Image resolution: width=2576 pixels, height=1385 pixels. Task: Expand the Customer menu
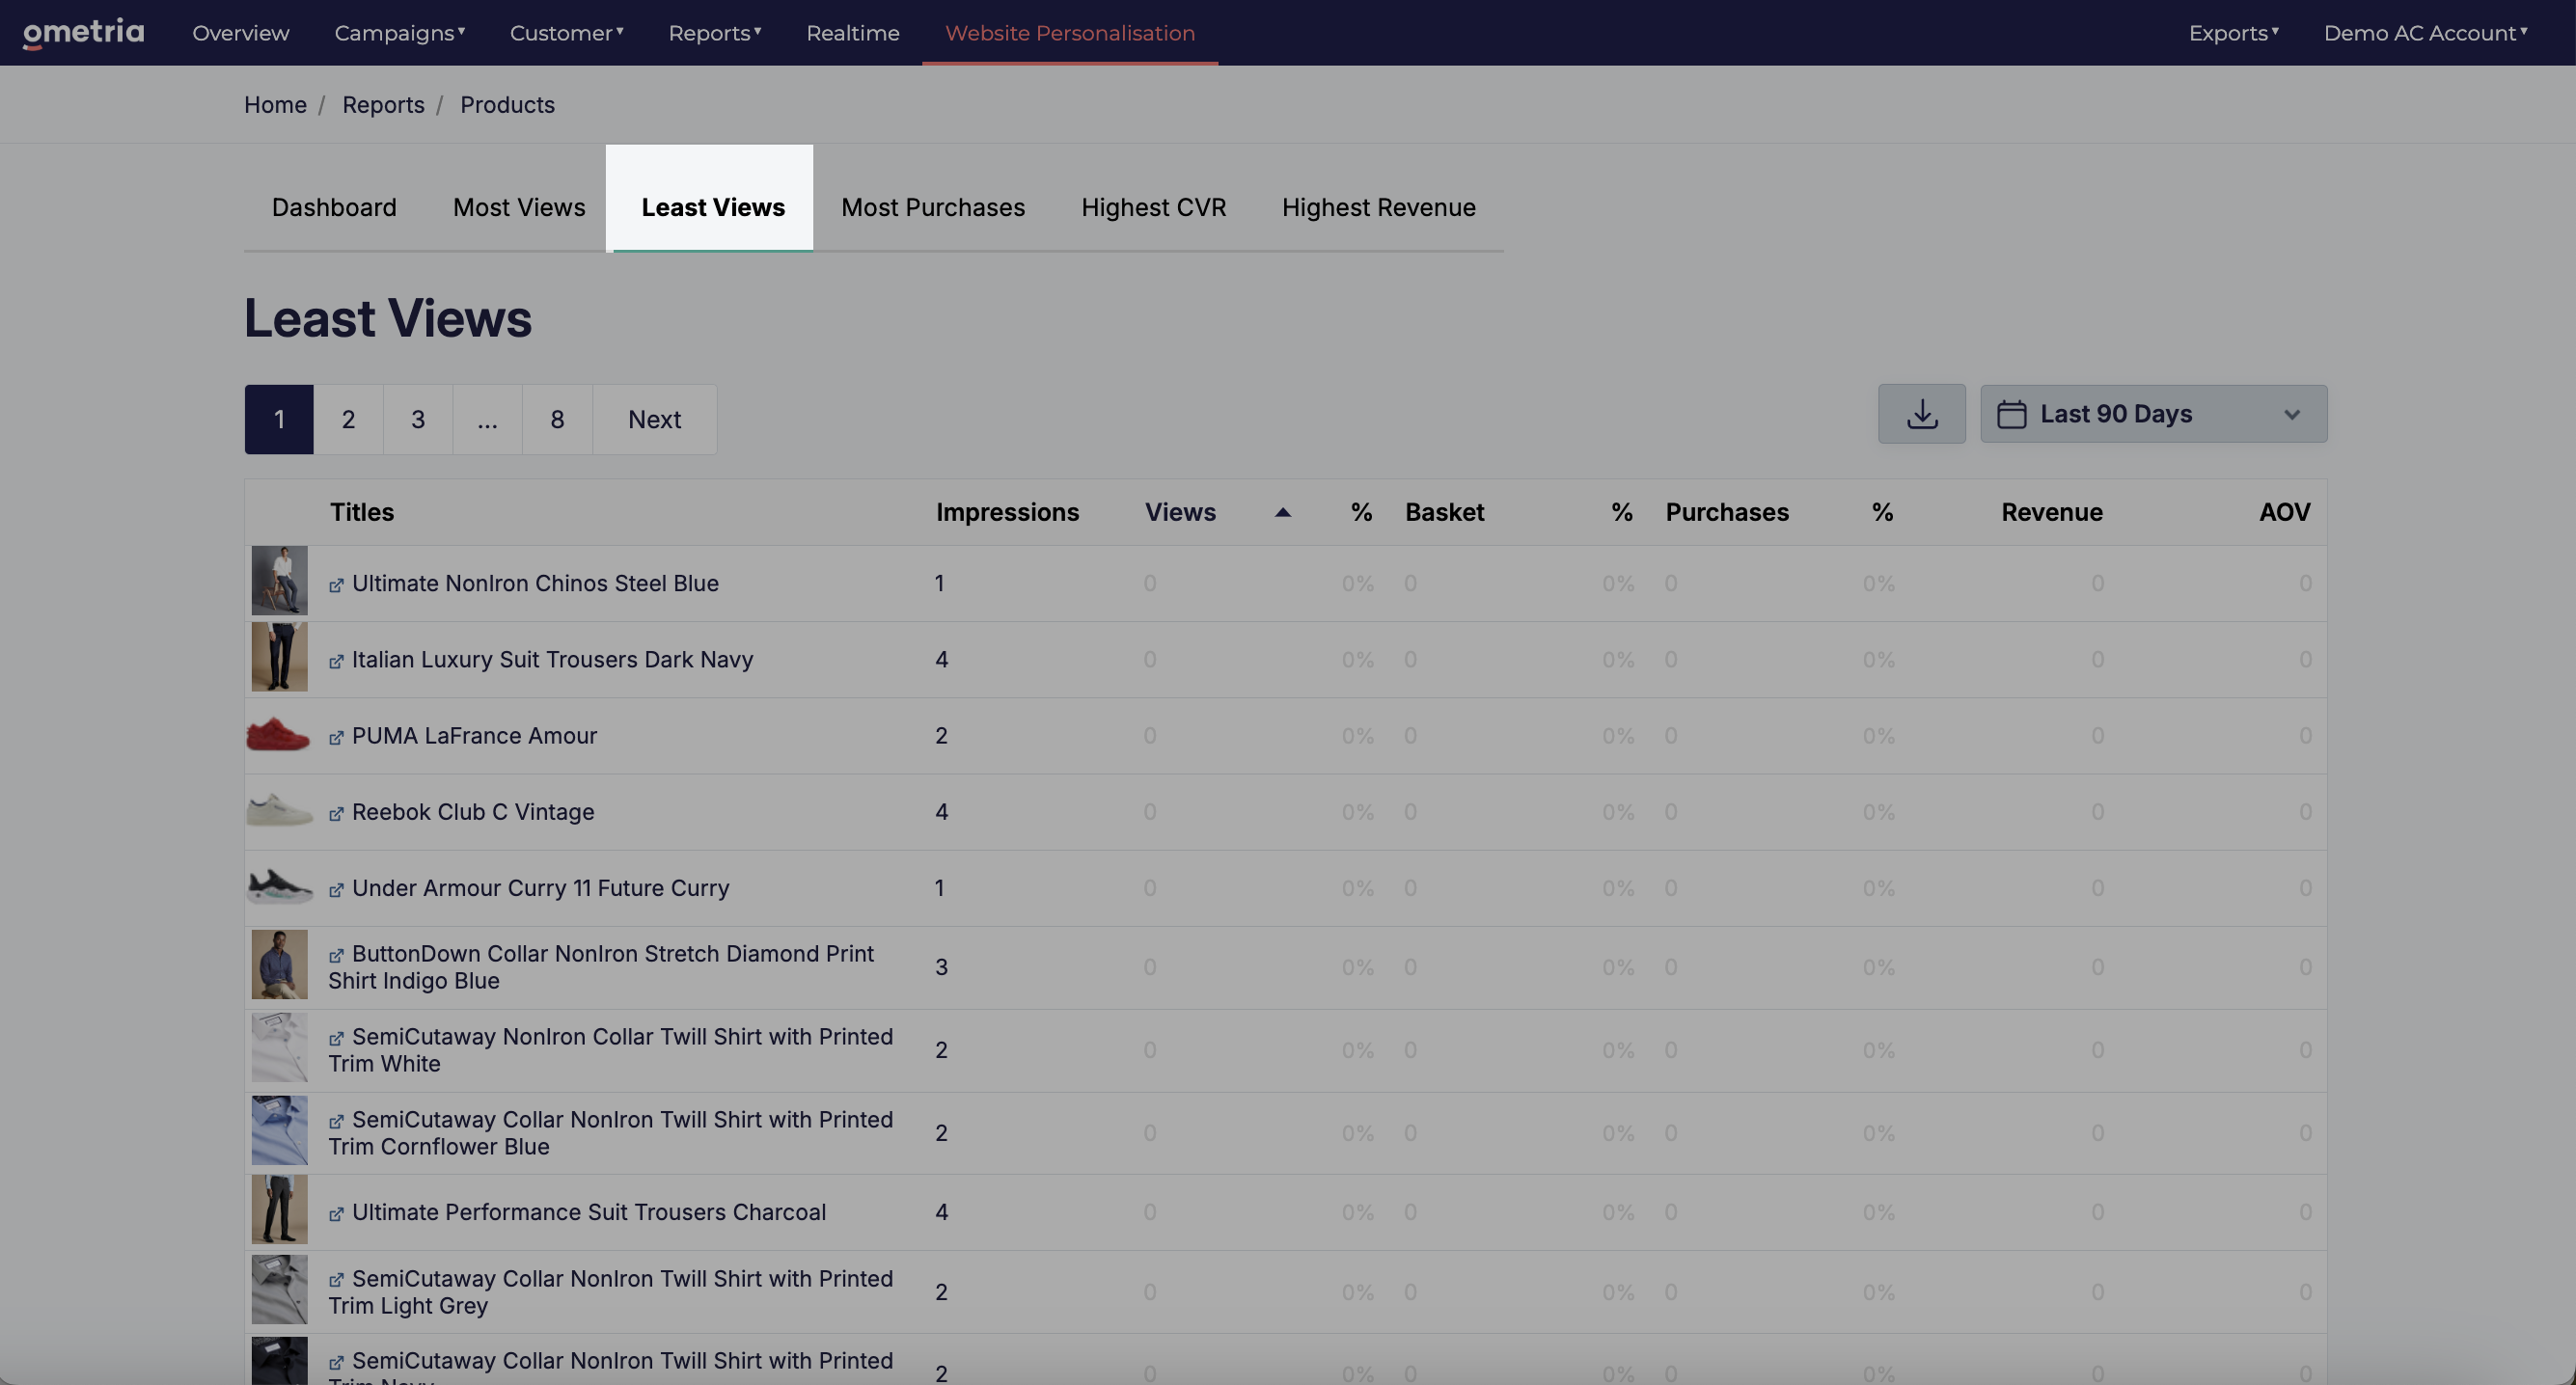pyautogui.click(x=567, y=33)
